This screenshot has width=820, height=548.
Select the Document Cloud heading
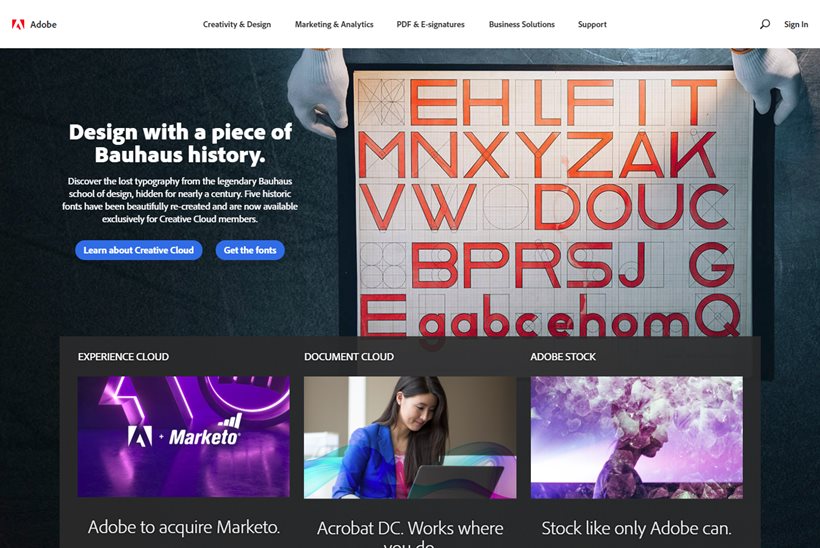tap(349, 357)
